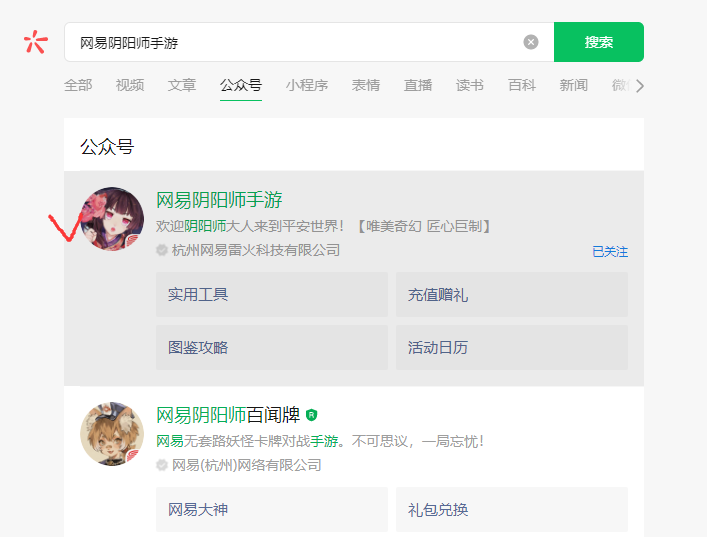This screenshot has width=707, height=537.
Task: Open the 网易阴阳师百闻牌 account title
Action: tap(228, 415)
